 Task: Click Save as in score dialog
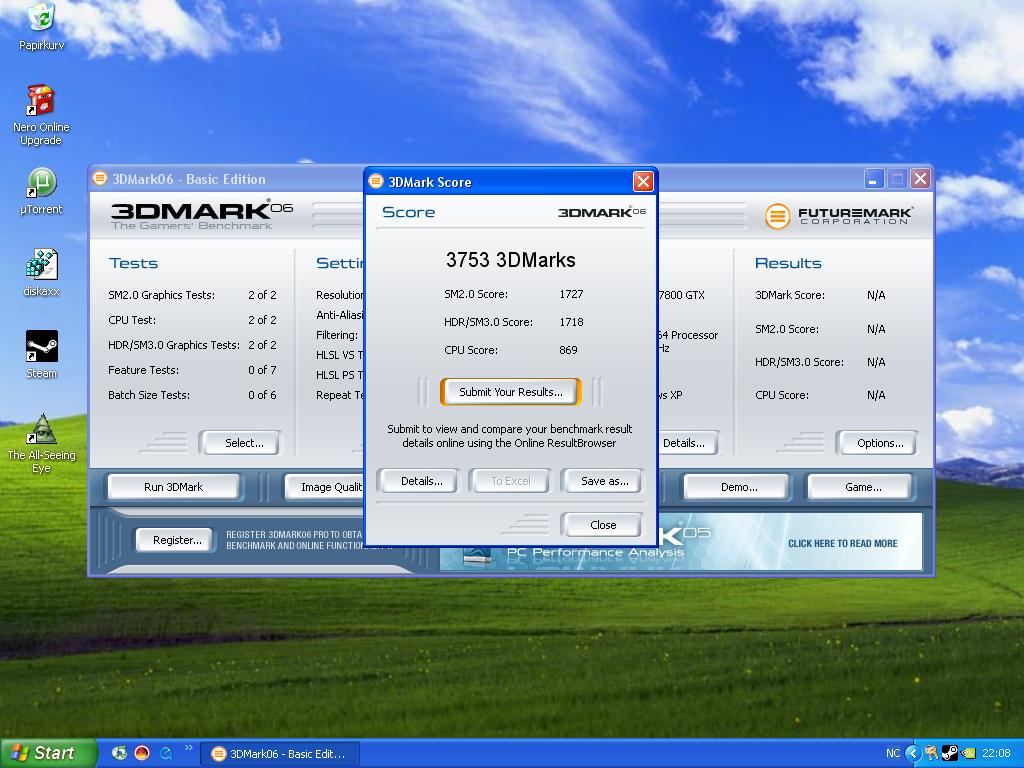click(x=605, y=481)
